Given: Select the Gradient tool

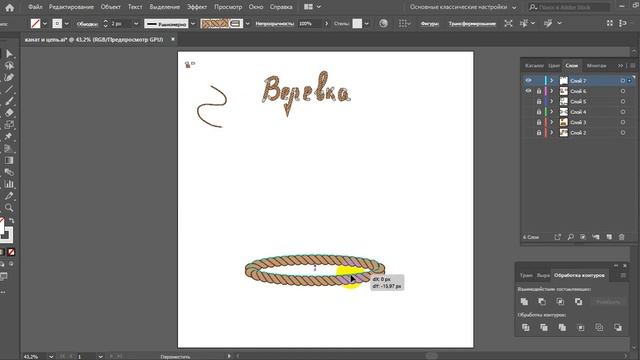Looking at the screenshot, I should [9, 160].
